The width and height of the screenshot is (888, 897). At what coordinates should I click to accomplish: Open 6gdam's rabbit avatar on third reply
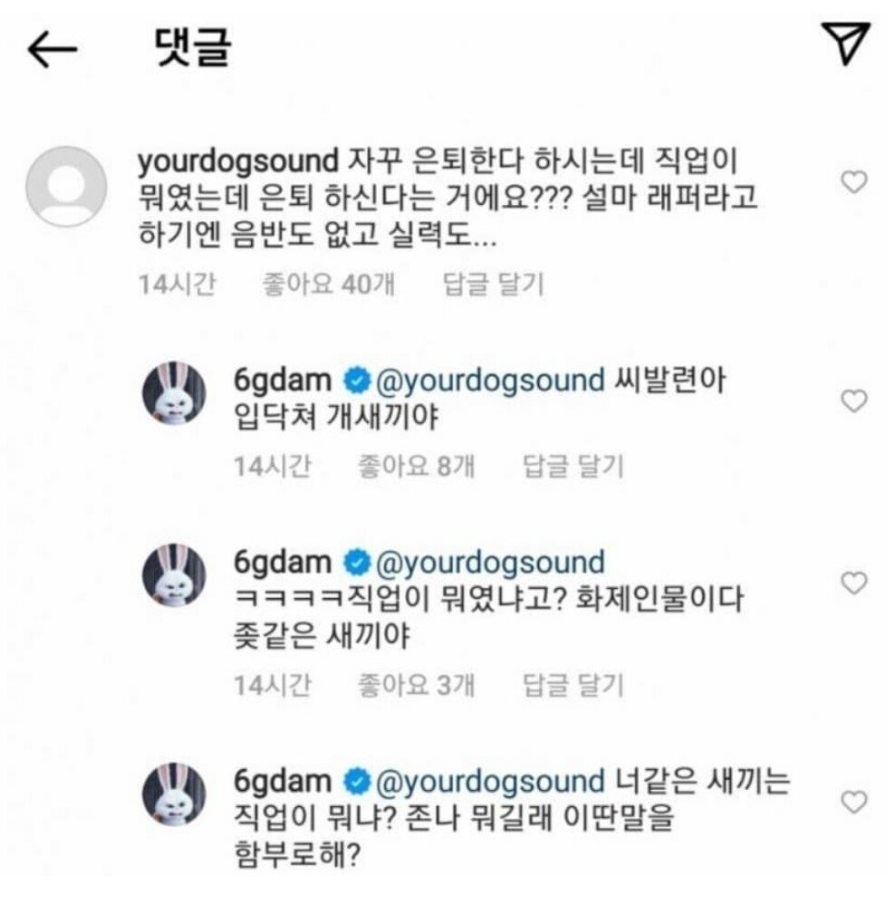click(174, 793)
